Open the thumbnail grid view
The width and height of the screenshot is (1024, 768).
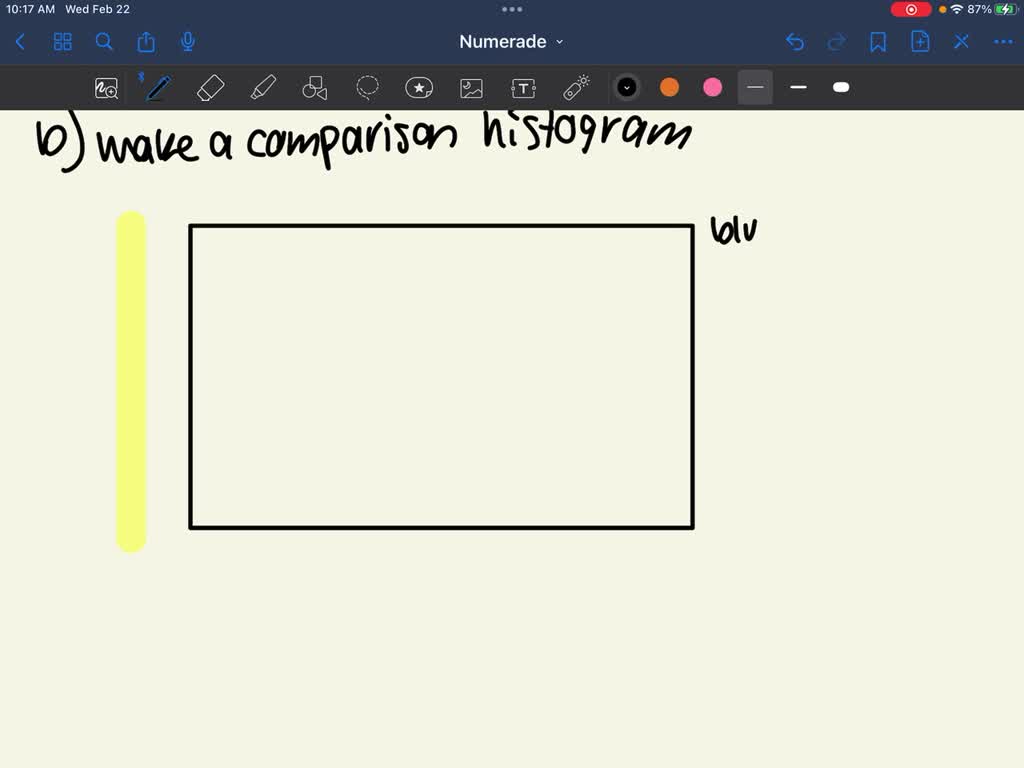tap(63, 42)
